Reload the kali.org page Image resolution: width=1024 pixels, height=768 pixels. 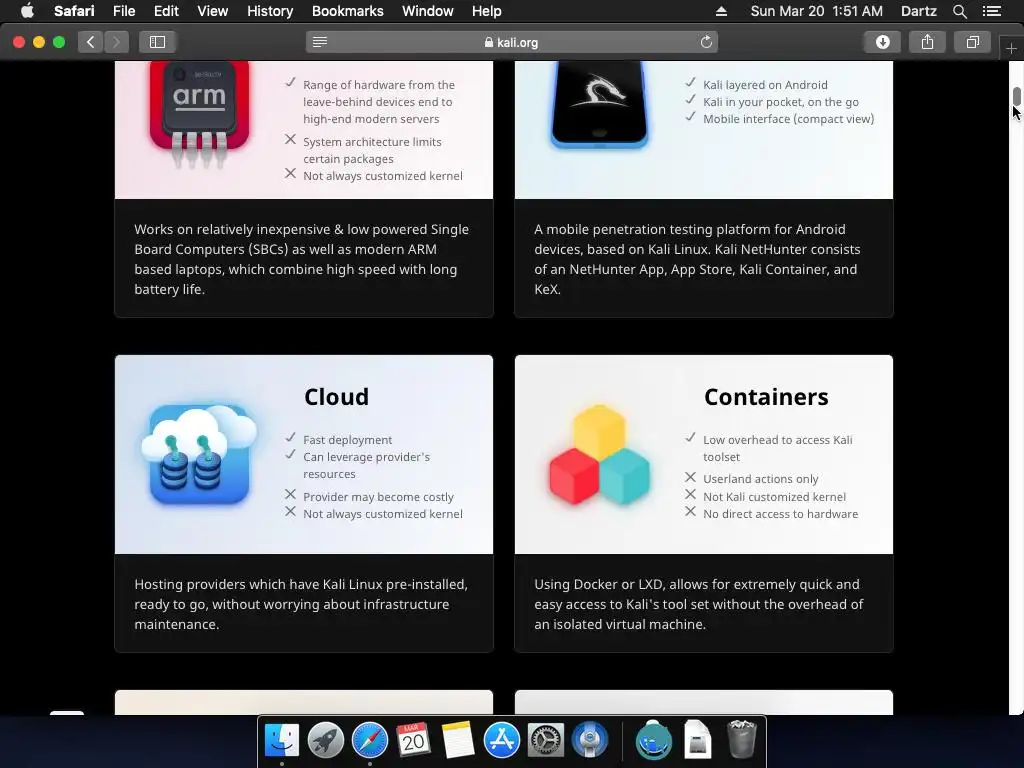tap(706, 42)
